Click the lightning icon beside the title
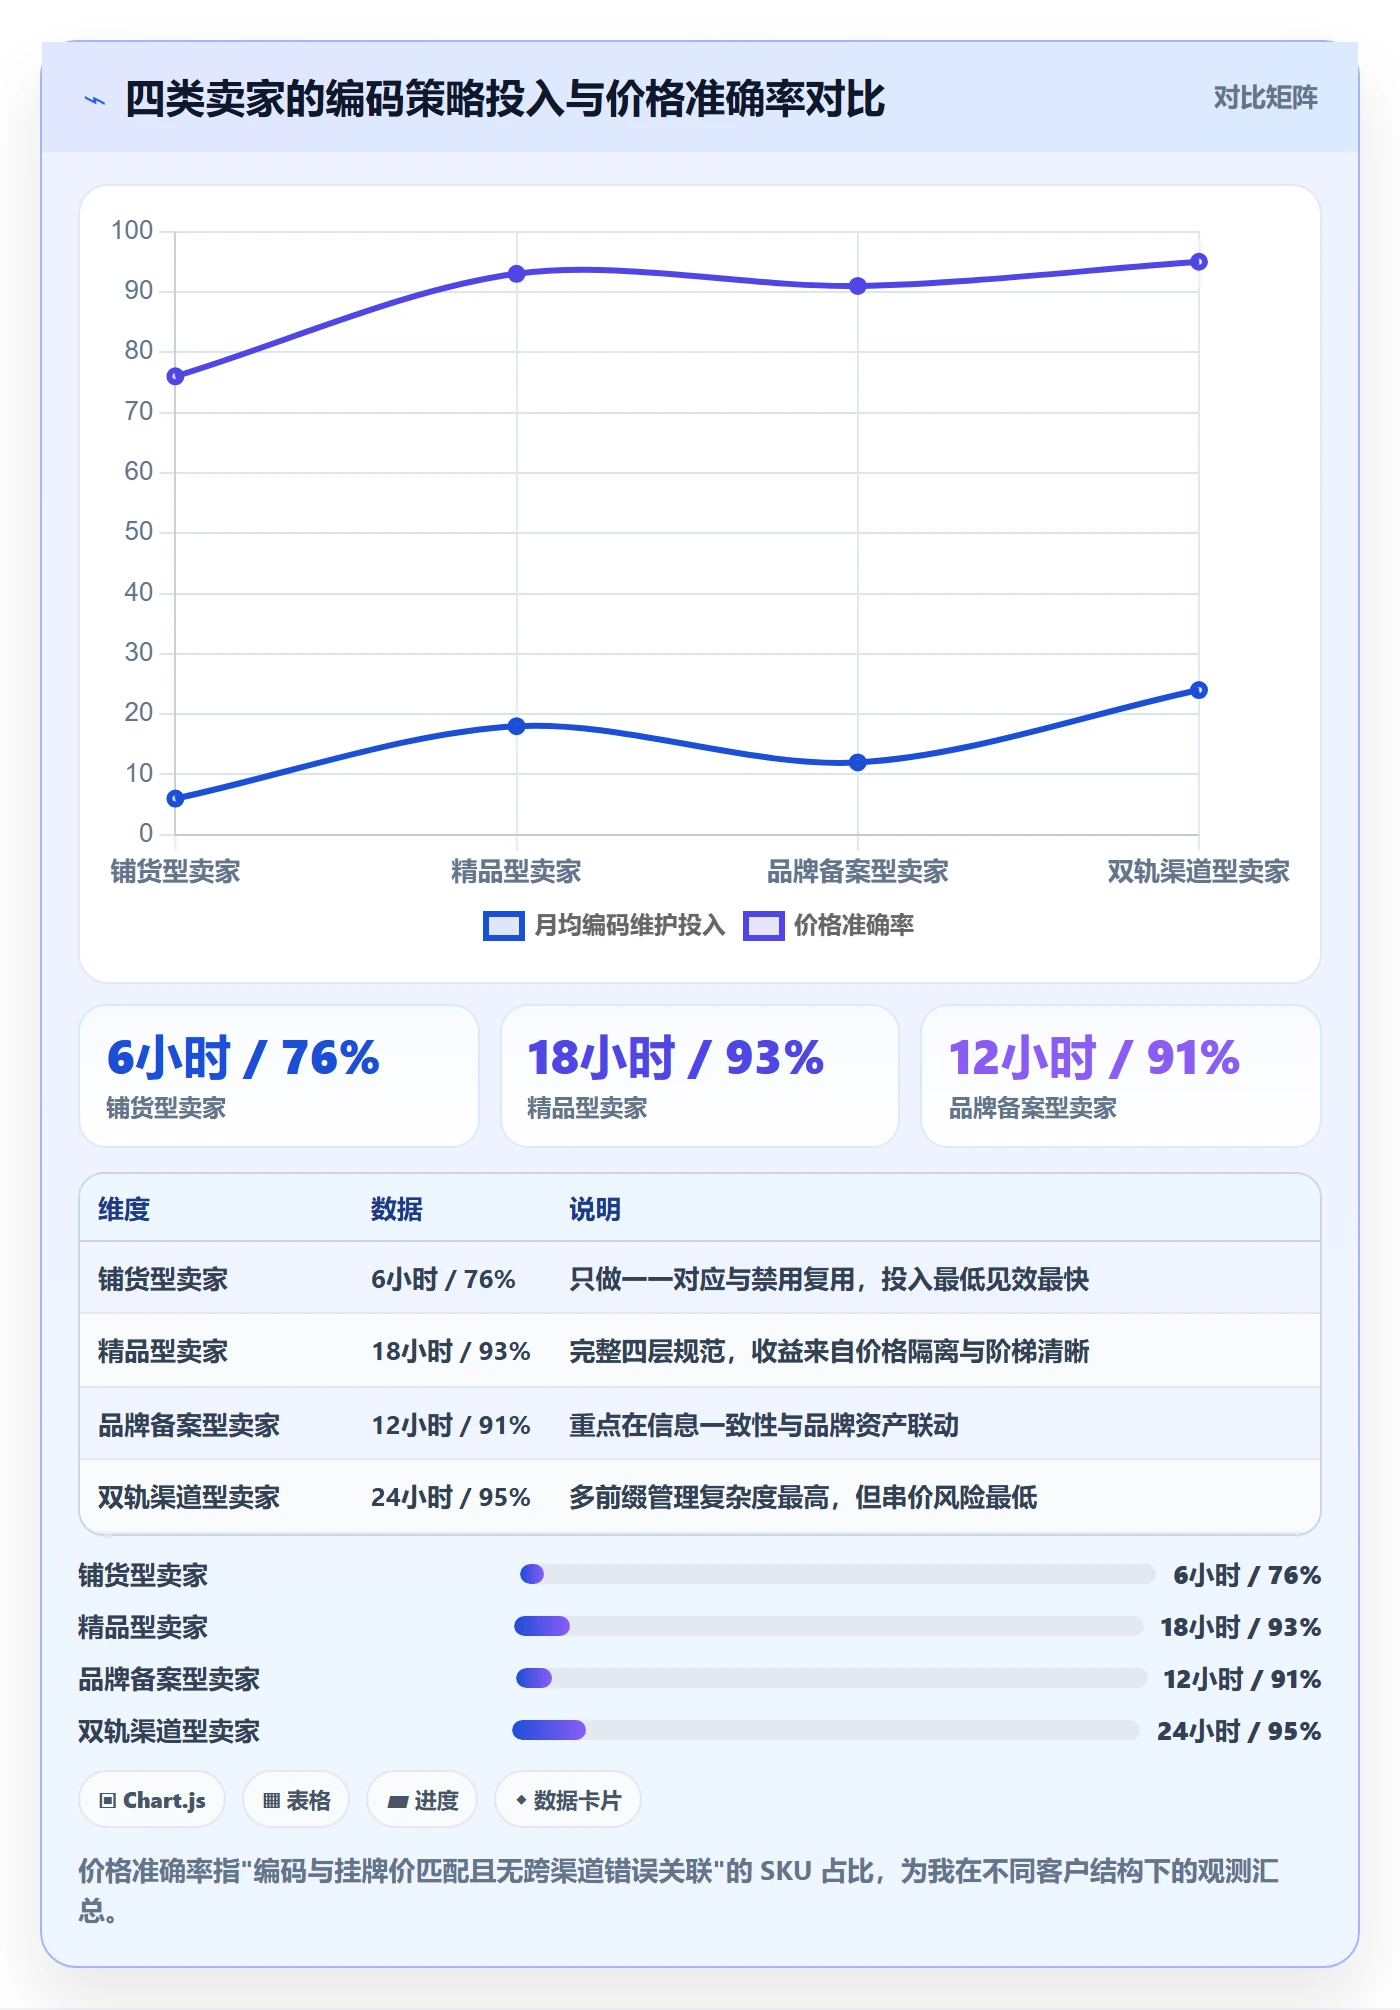The width and height of the screenshot is (1400, 2010). 95,100
